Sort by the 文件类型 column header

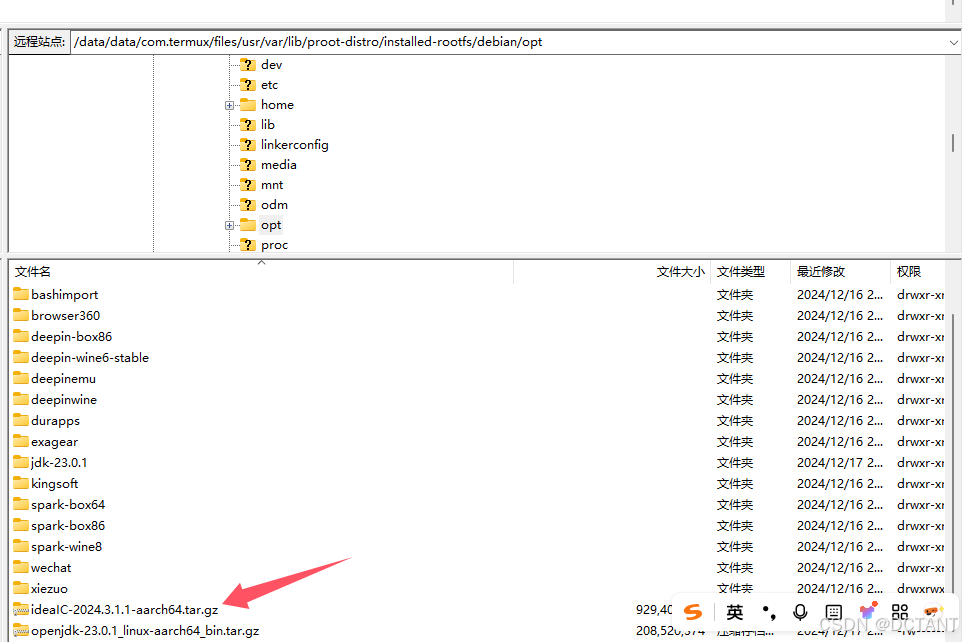coord(750,272)
